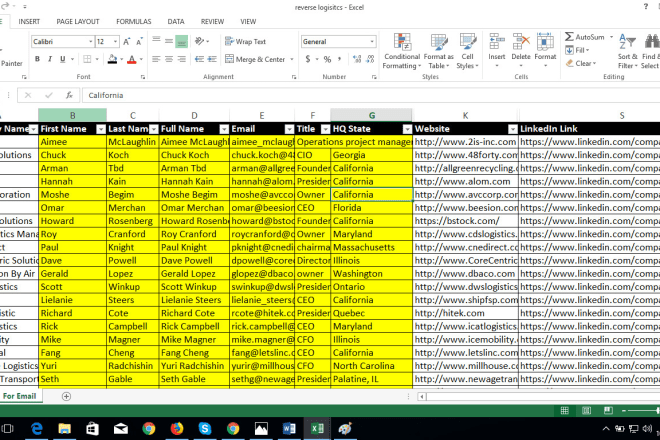The height and width of the screenshot is (440, 660).
Task: Open Firefox from the taskbar
Action: [177, 429]
